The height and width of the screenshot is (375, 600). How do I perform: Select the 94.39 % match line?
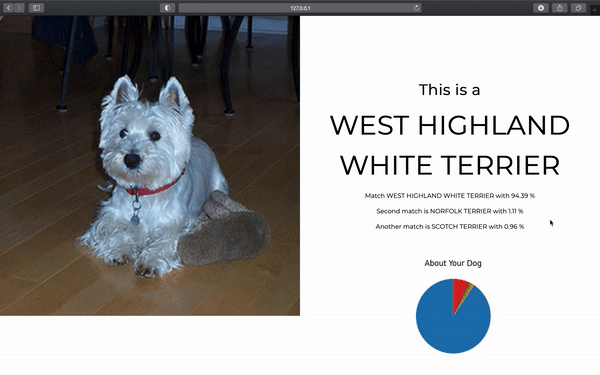(450, 196)
